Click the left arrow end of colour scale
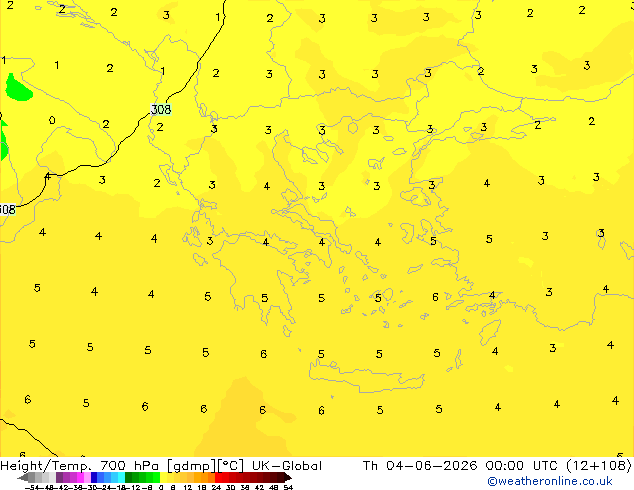 click(x=23, y=477)
